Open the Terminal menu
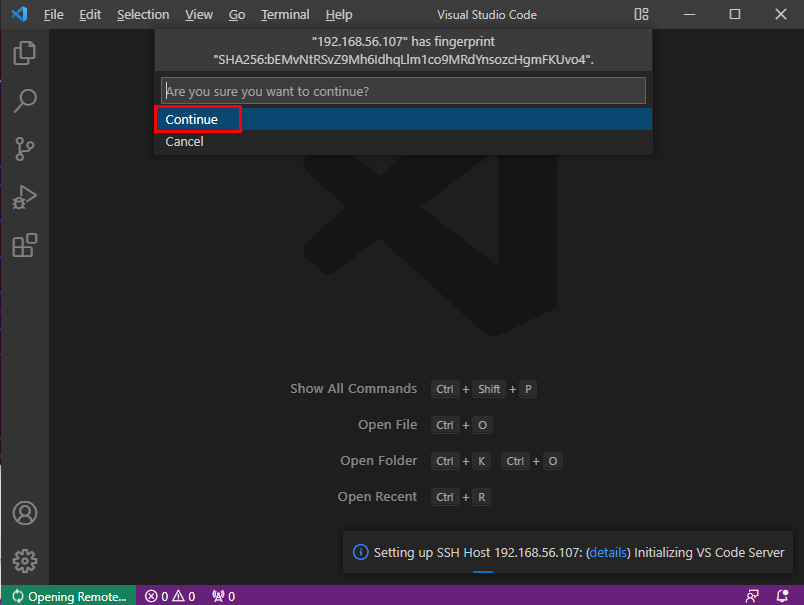The image size is (804, 605). click(x=285, y=15)
